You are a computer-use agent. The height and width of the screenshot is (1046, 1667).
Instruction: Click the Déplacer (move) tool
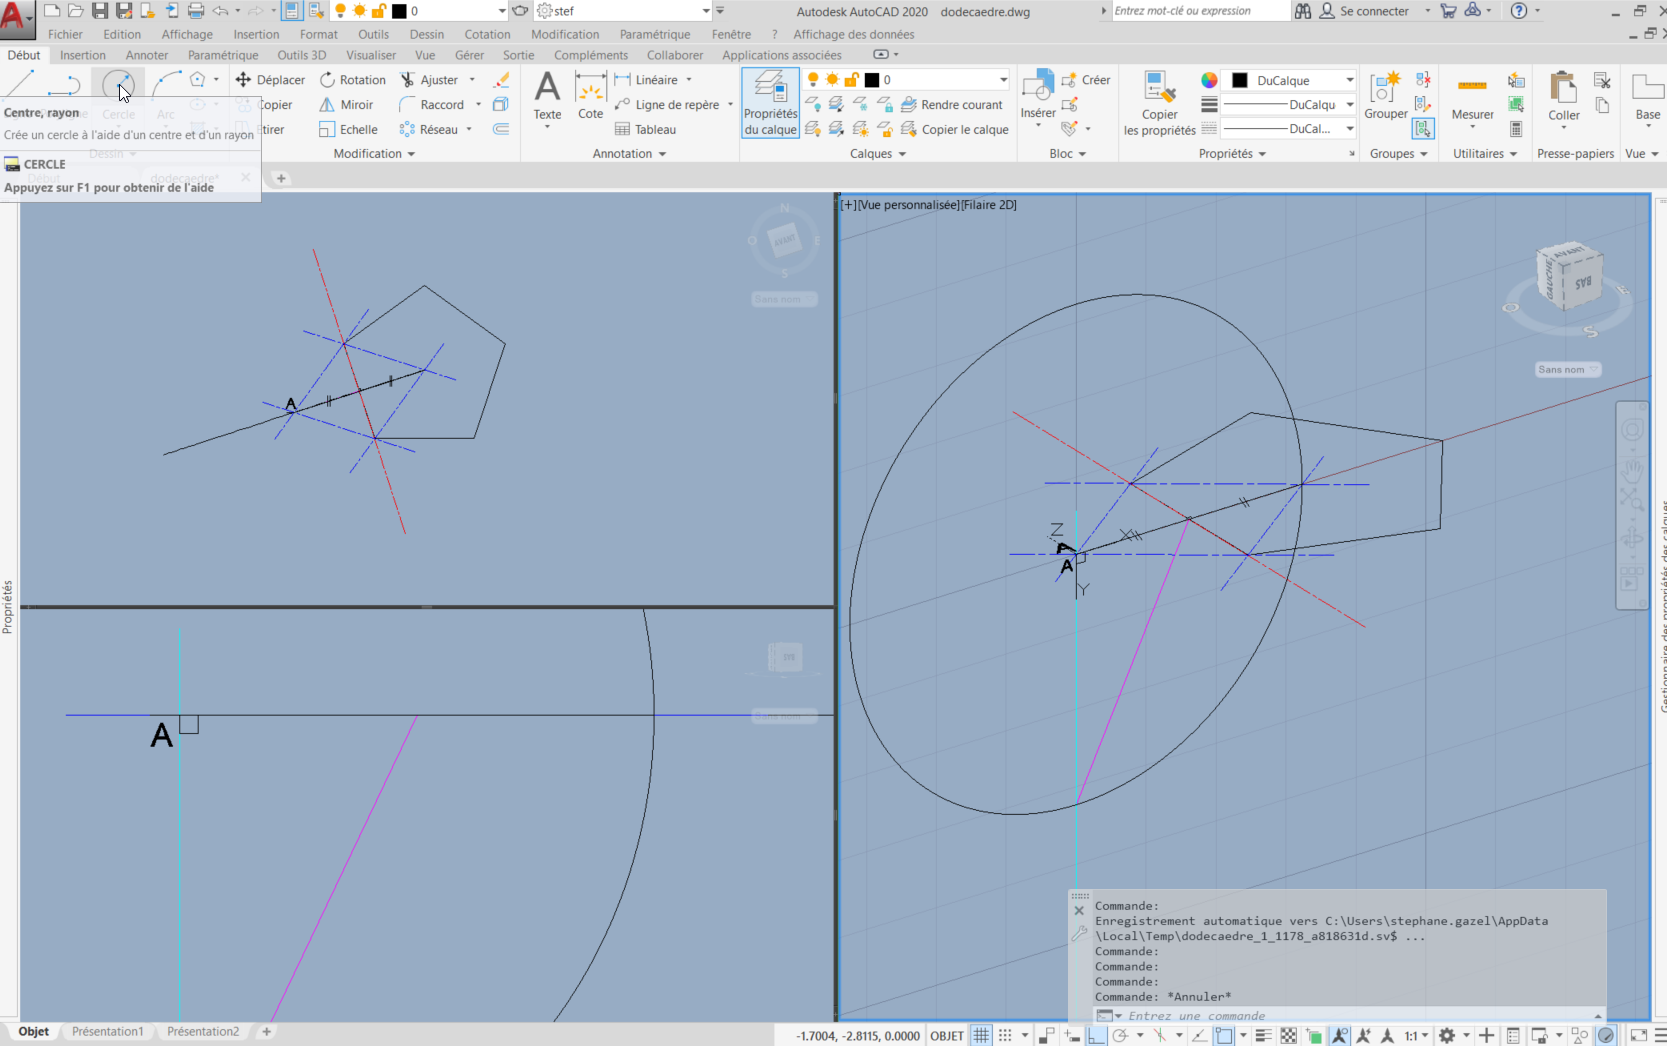[x=270, y=80]
